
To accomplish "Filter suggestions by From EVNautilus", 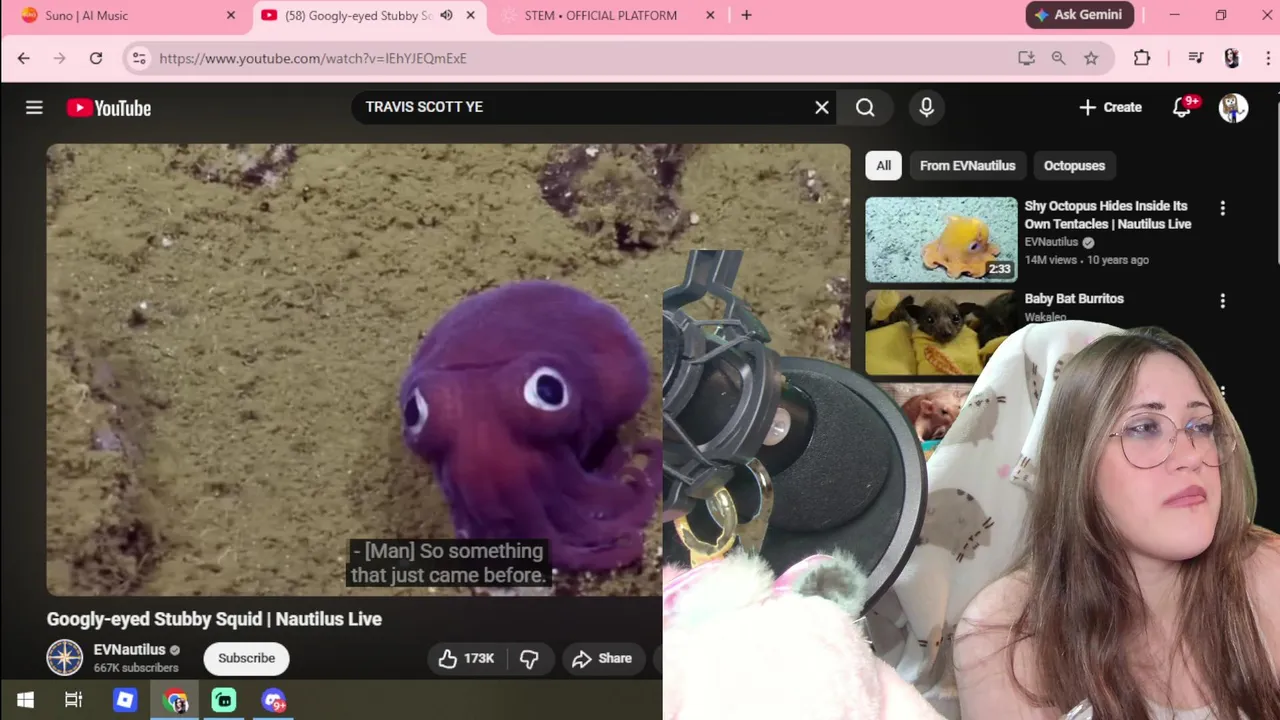I will tap(967, 165).
